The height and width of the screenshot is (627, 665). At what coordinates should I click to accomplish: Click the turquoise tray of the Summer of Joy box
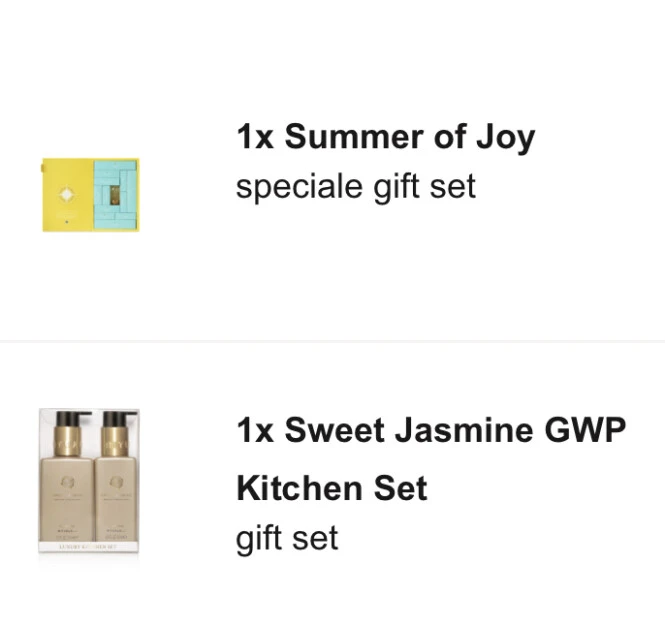(116, 195)
